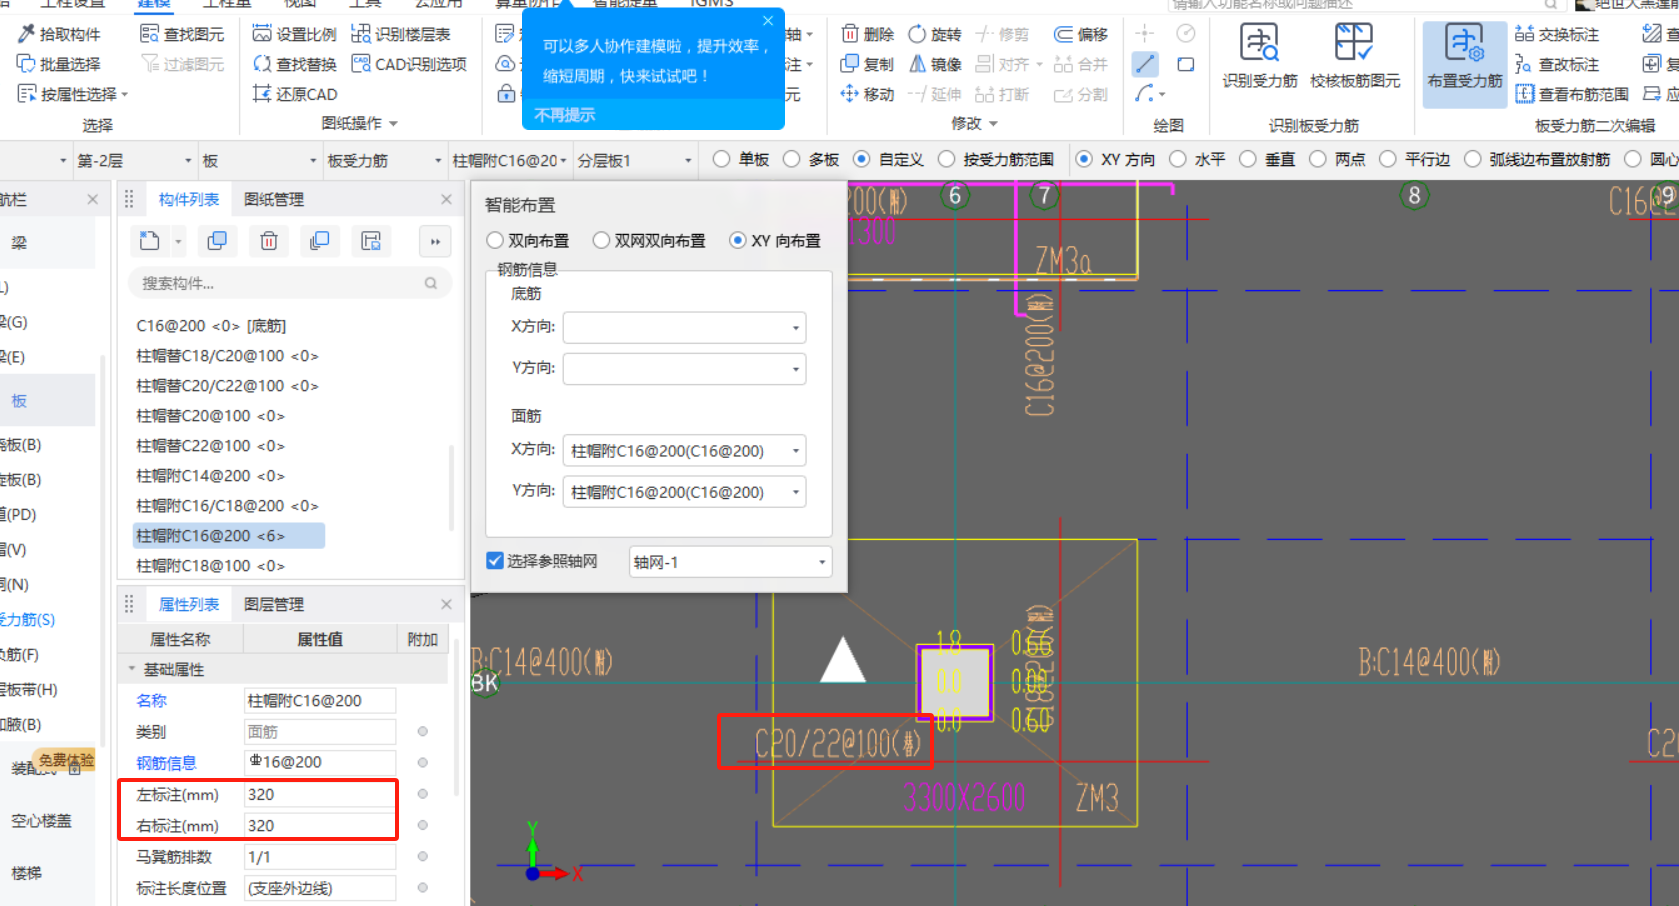Click the 右标注(mm) value field

click(x=320, y=825)
